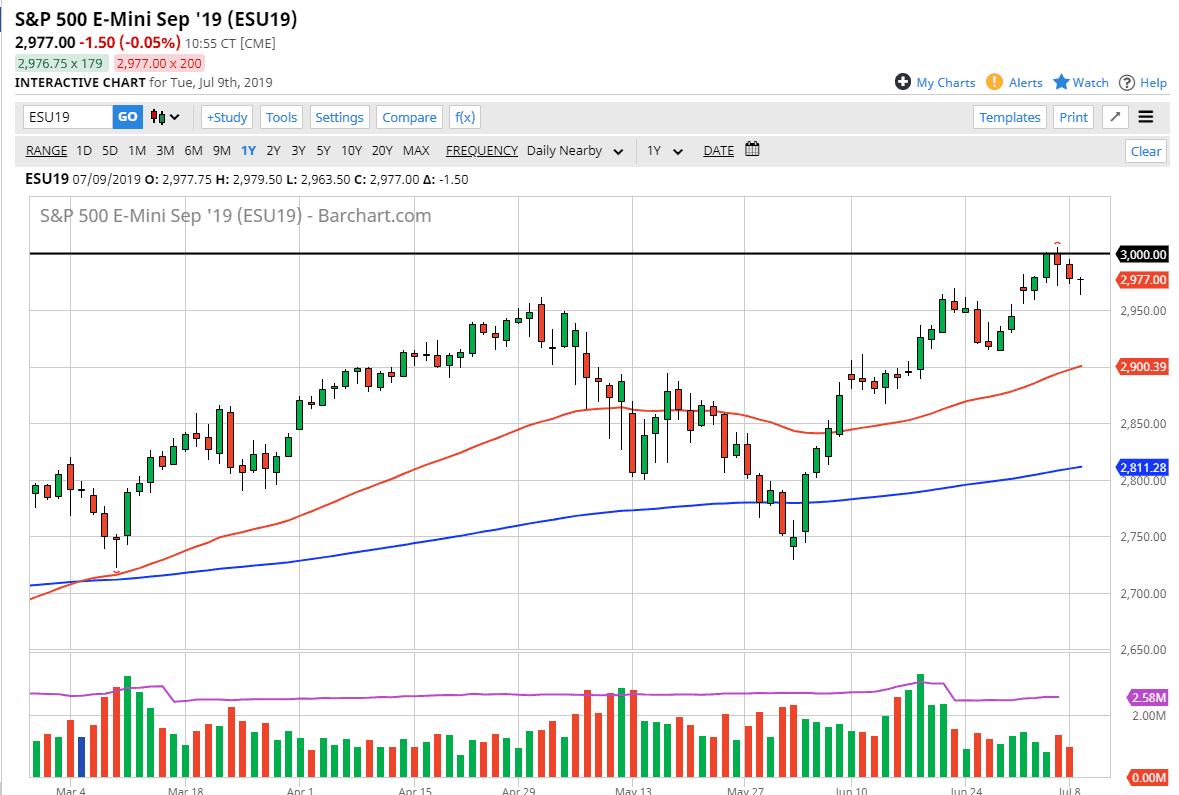This screenshot has height=795, width=1179.
Task: Open the calendar icon next to DATE
Action: point(750,148)
